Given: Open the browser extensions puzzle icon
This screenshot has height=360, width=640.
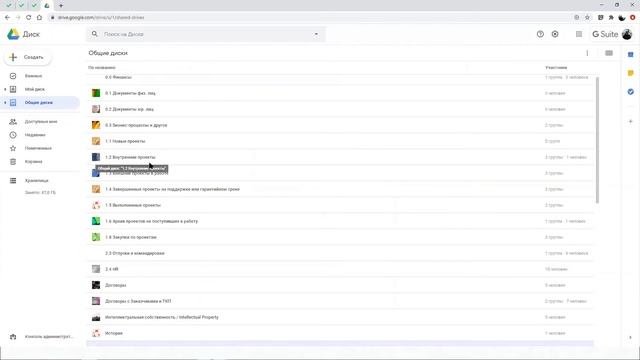Looking at the screenshot, I should click(x=611, y=18).
